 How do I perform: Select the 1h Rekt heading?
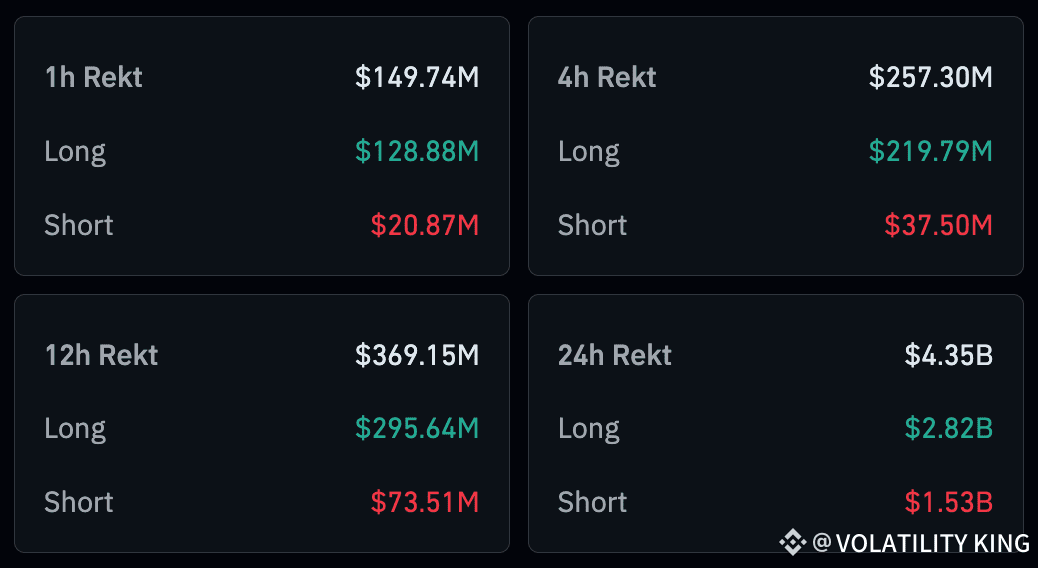click(94, 77)
